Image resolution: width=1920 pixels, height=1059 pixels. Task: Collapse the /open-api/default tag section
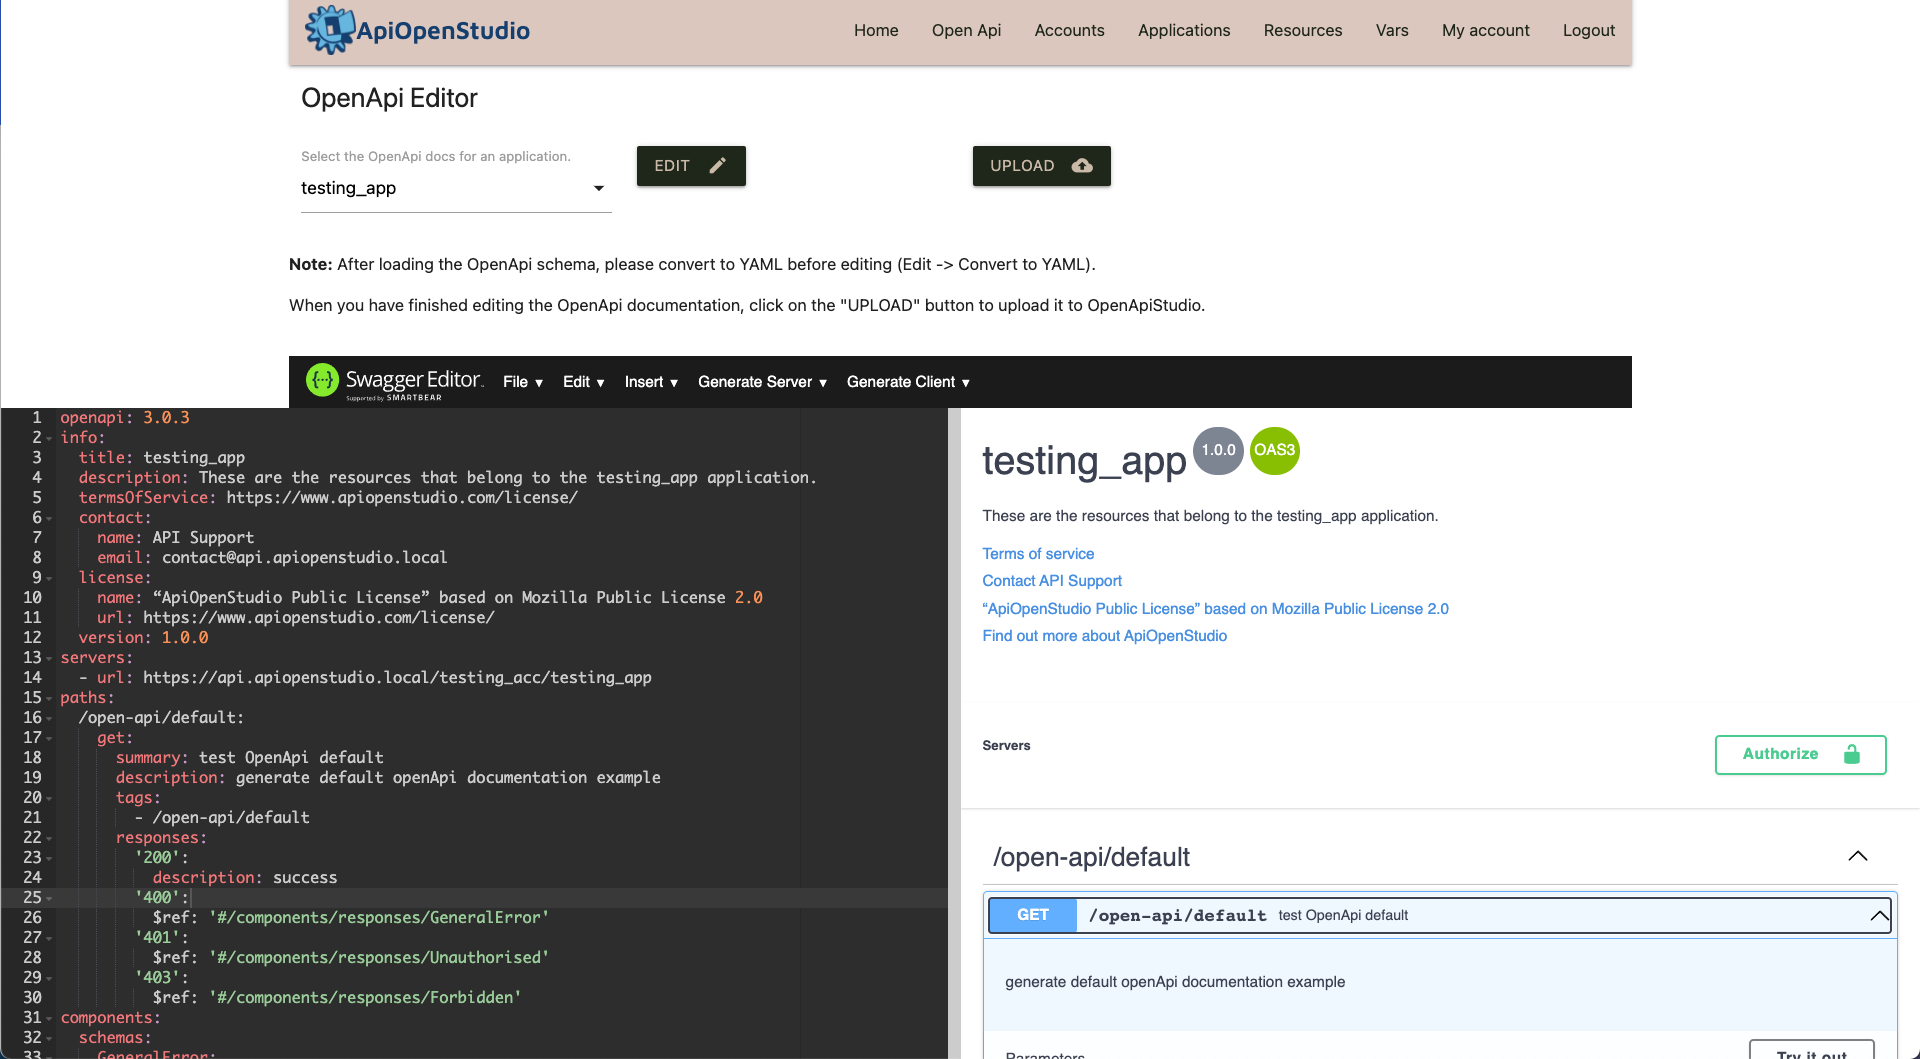pos(1857,856)
